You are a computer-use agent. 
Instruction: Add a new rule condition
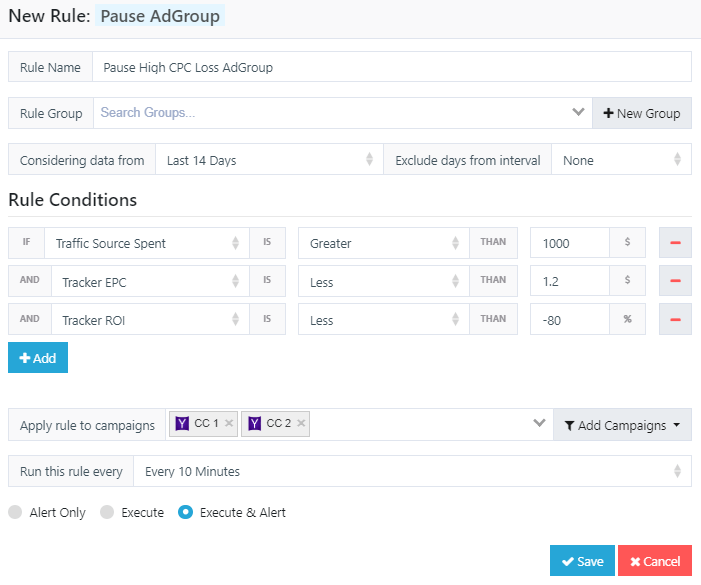point(38,358)
